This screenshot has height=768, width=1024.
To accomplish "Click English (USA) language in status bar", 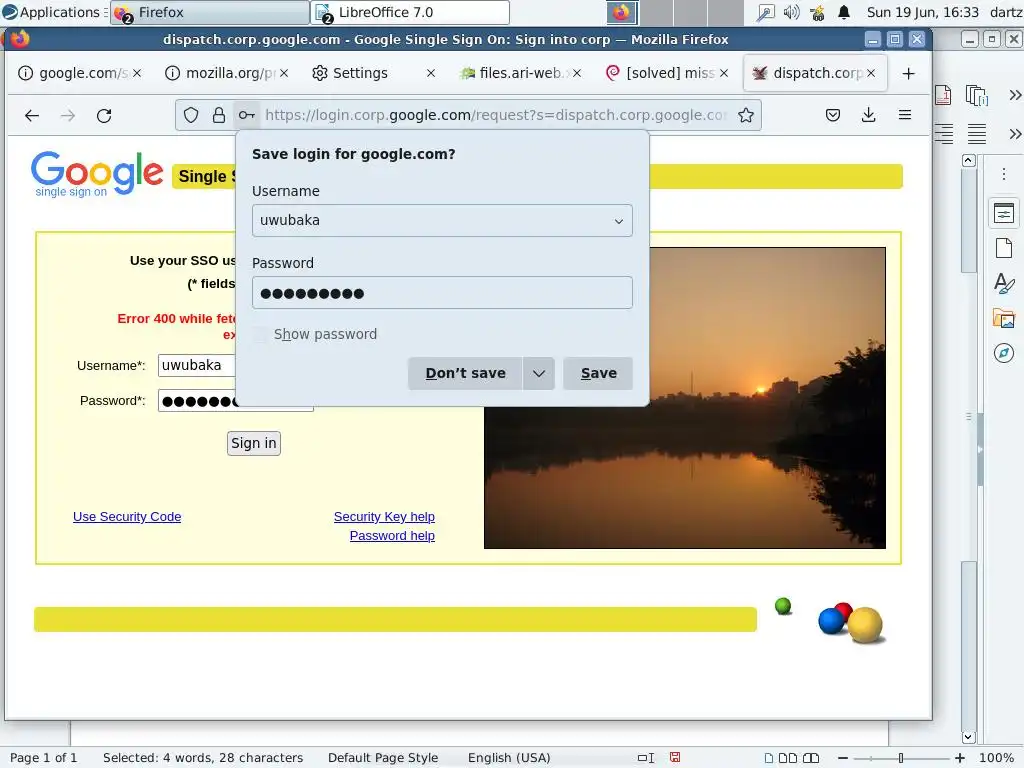I will tap(509, 758).
